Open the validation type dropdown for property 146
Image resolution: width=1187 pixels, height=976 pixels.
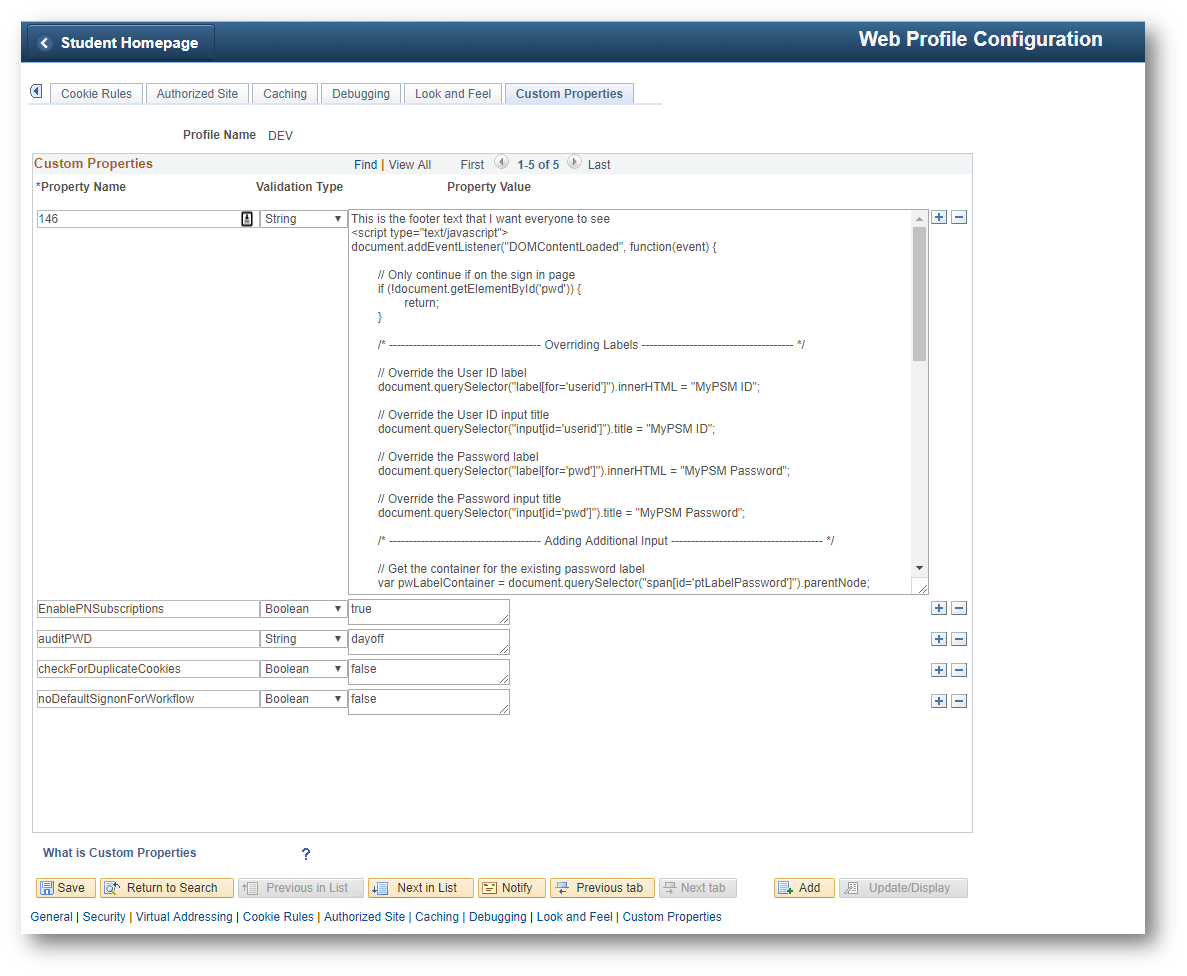303,219
